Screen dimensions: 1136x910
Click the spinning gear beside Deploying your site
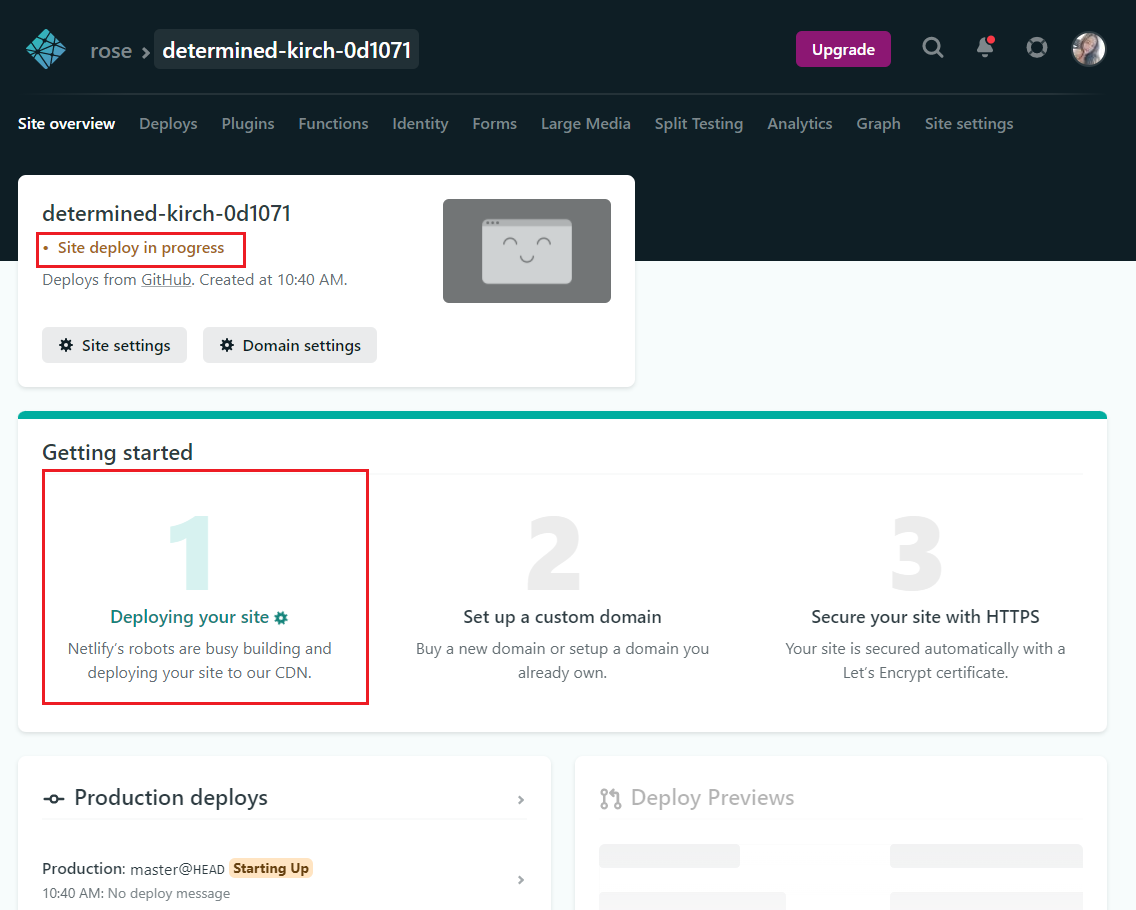(x=281, y=618)
